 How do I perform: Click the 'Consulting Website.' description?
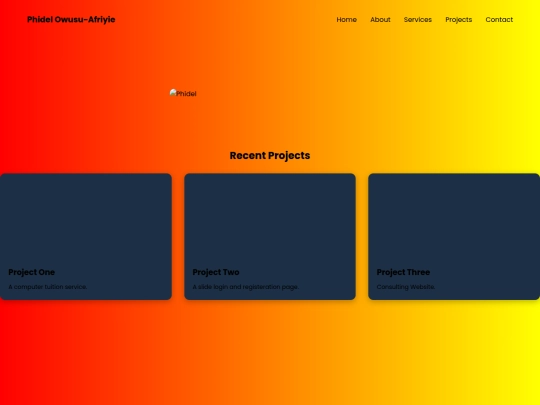coord(406,287)
